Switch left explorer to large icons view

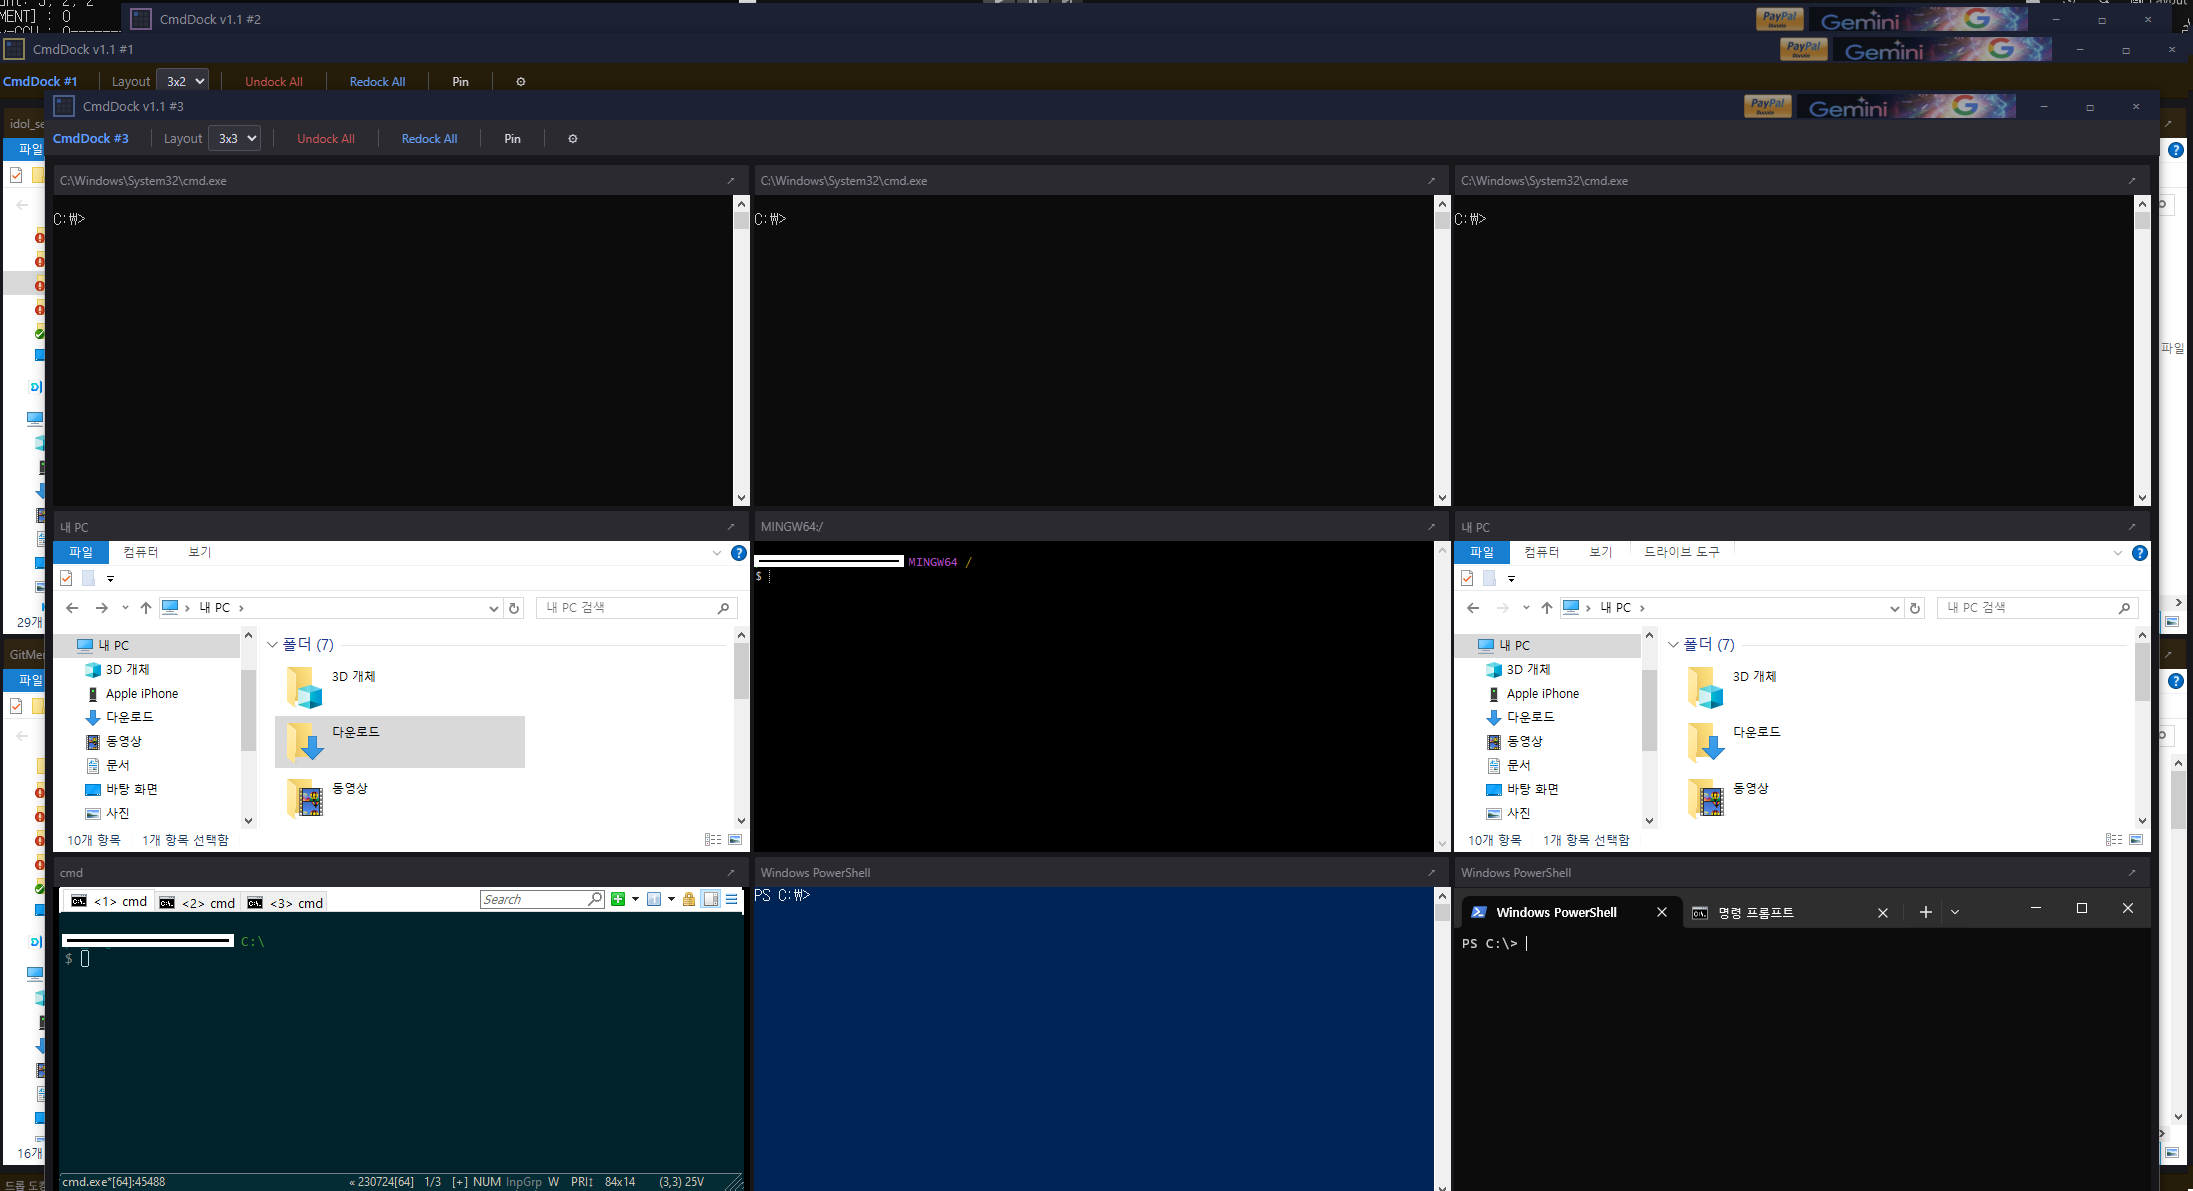coord(735,840)
